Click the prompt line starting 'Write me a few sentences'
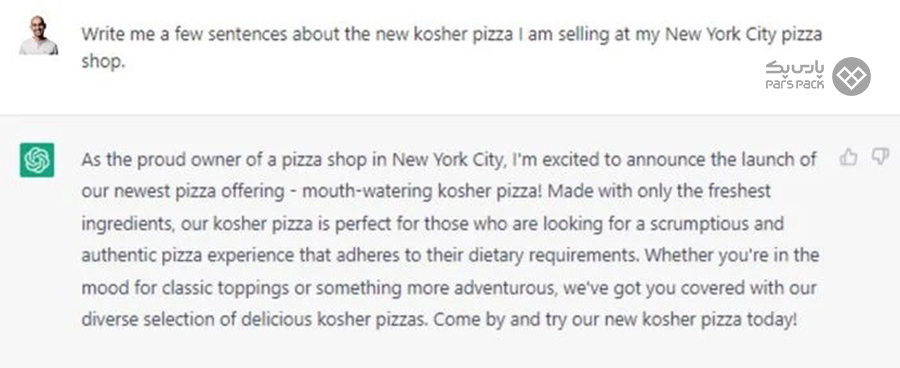900x368 pixels. coord(451,35)
